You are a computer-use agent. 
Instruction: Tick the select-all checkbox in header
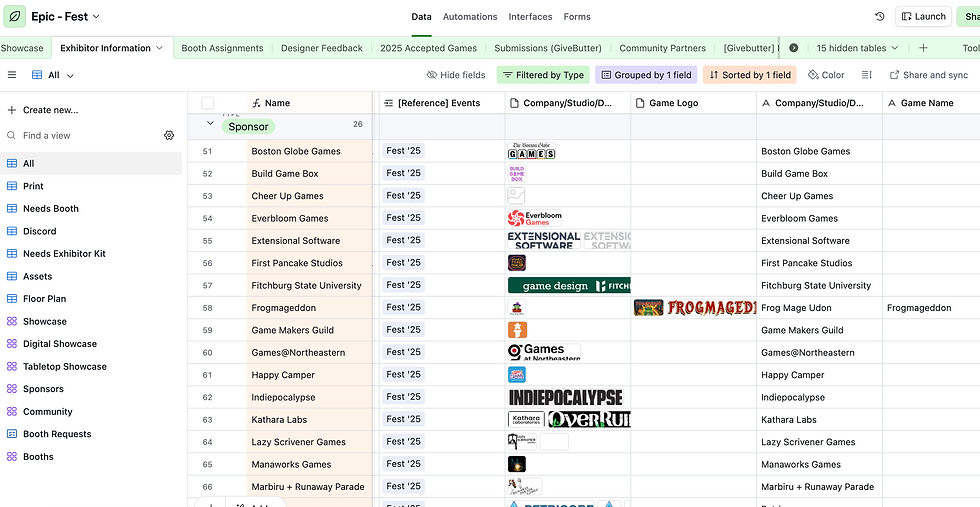(x=208, y=103)
